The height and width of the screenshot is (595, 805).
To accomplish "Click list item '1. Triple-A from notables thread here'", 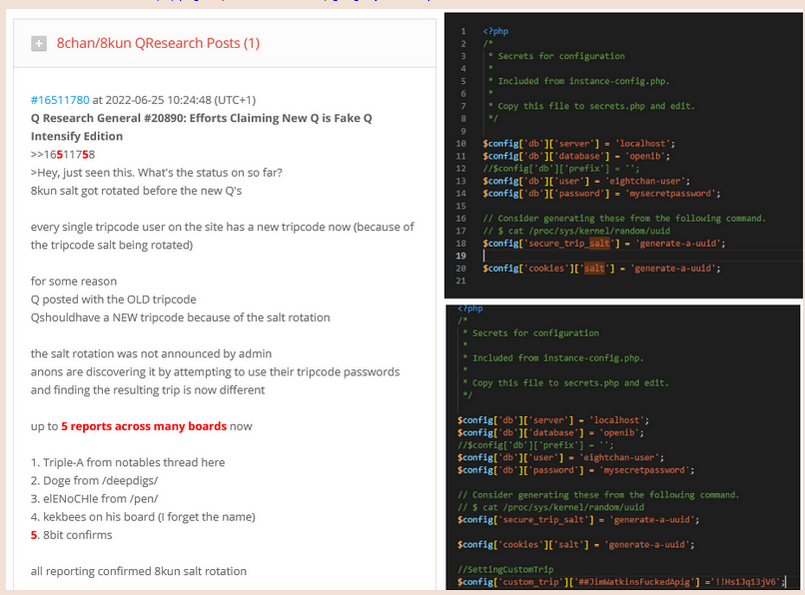I will tap(128, 463).
